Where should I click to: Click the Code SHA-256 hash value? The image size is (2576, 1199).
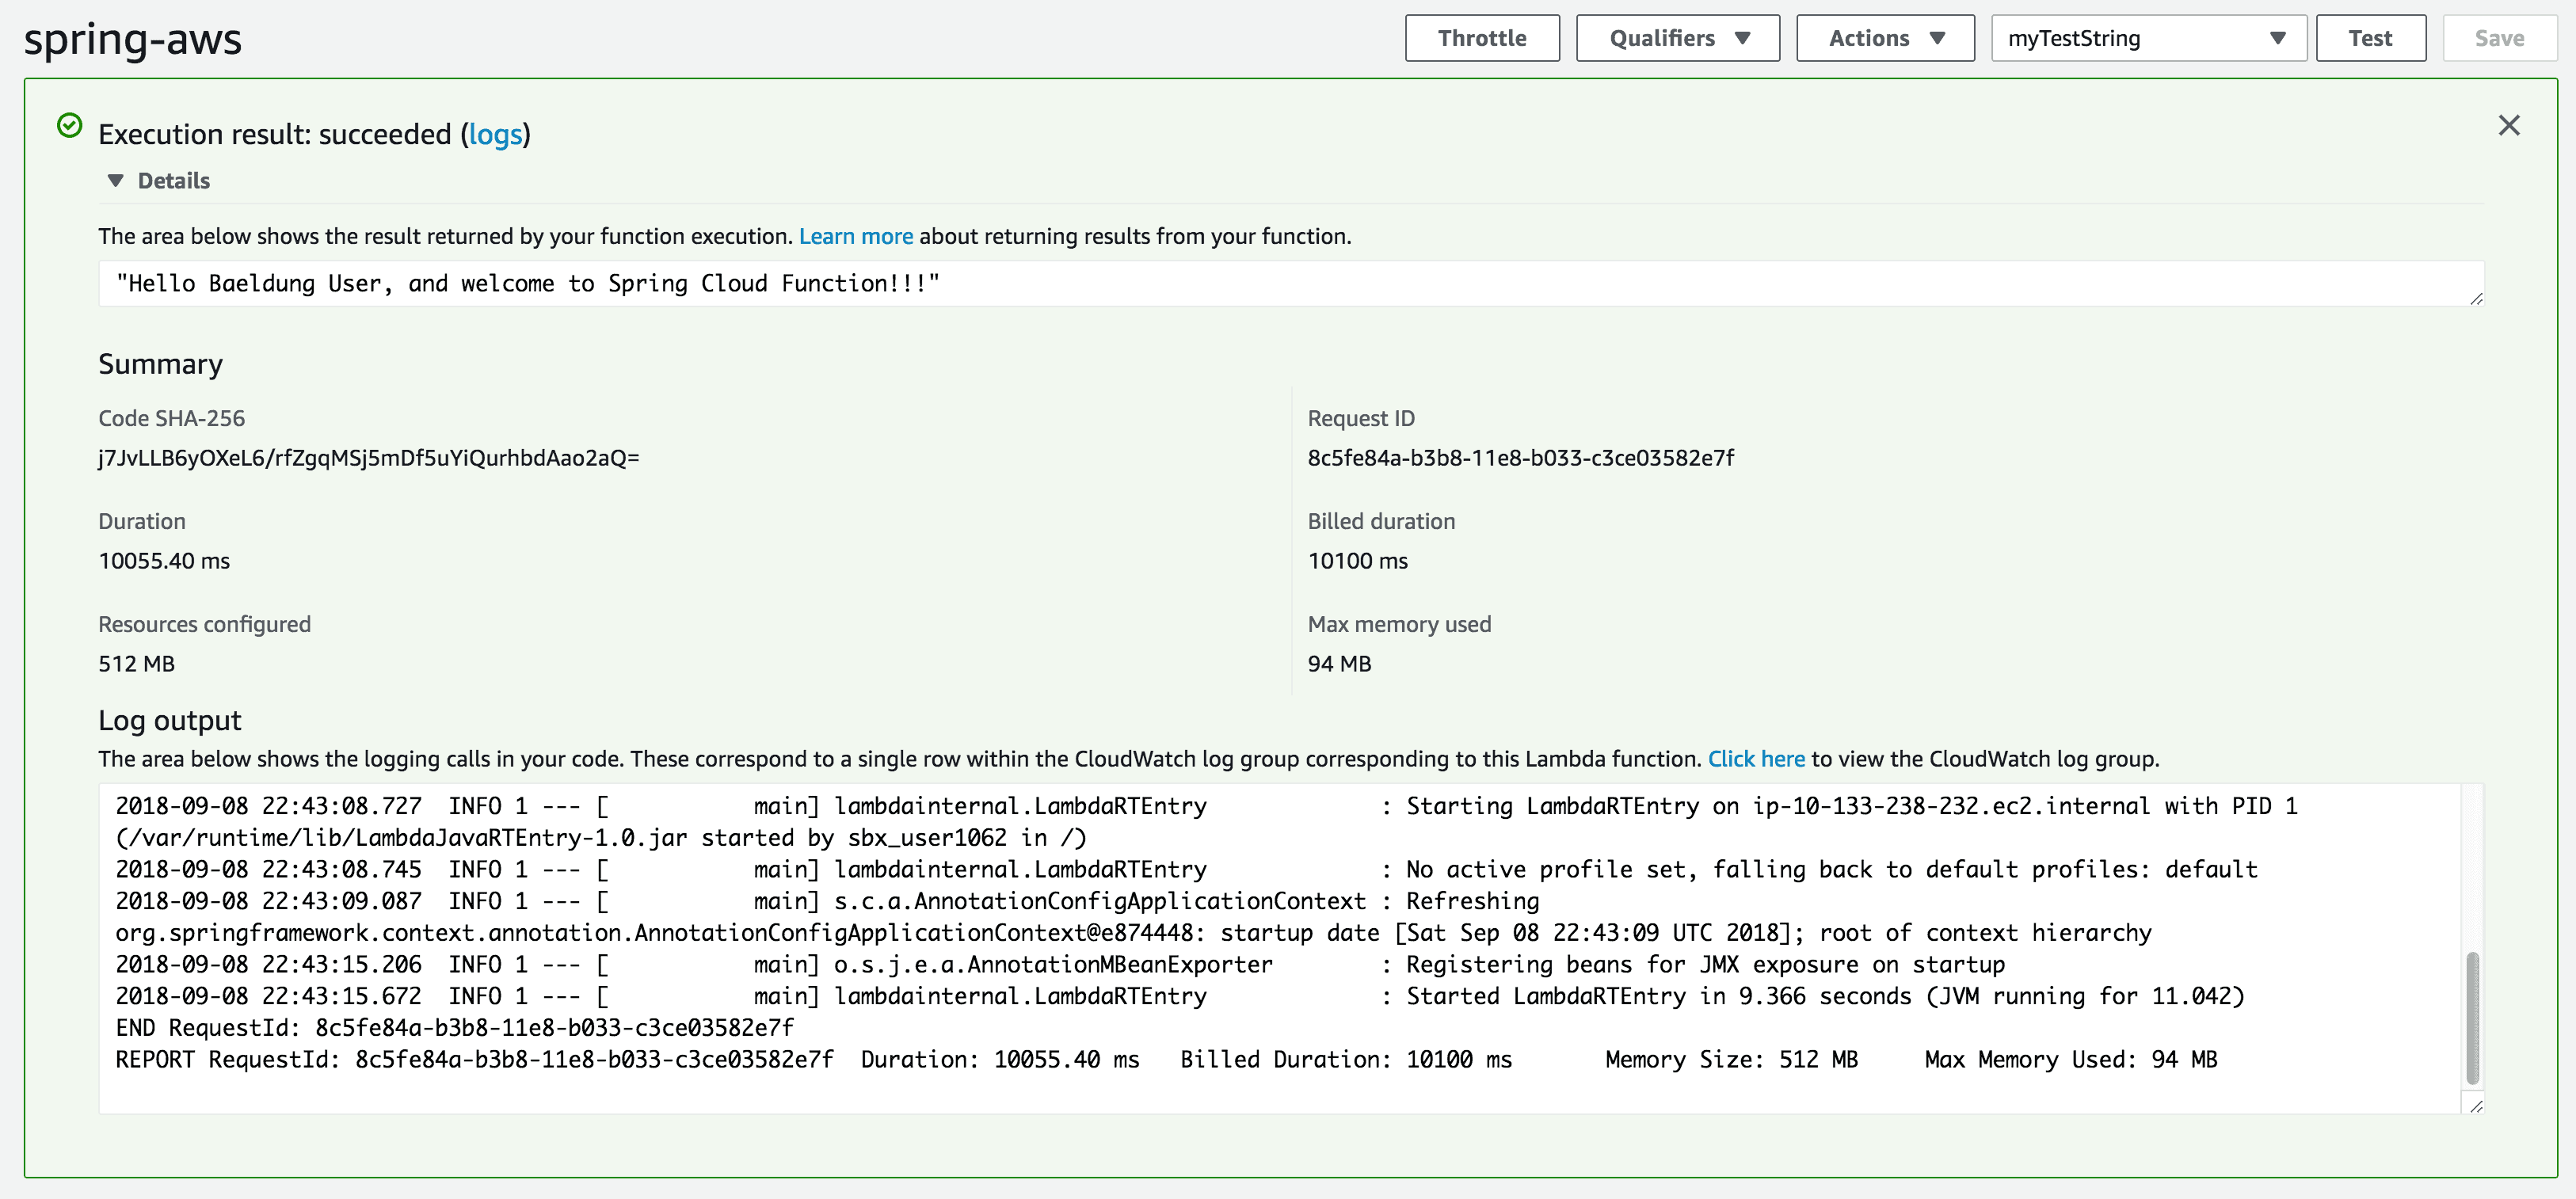point(368,458)
